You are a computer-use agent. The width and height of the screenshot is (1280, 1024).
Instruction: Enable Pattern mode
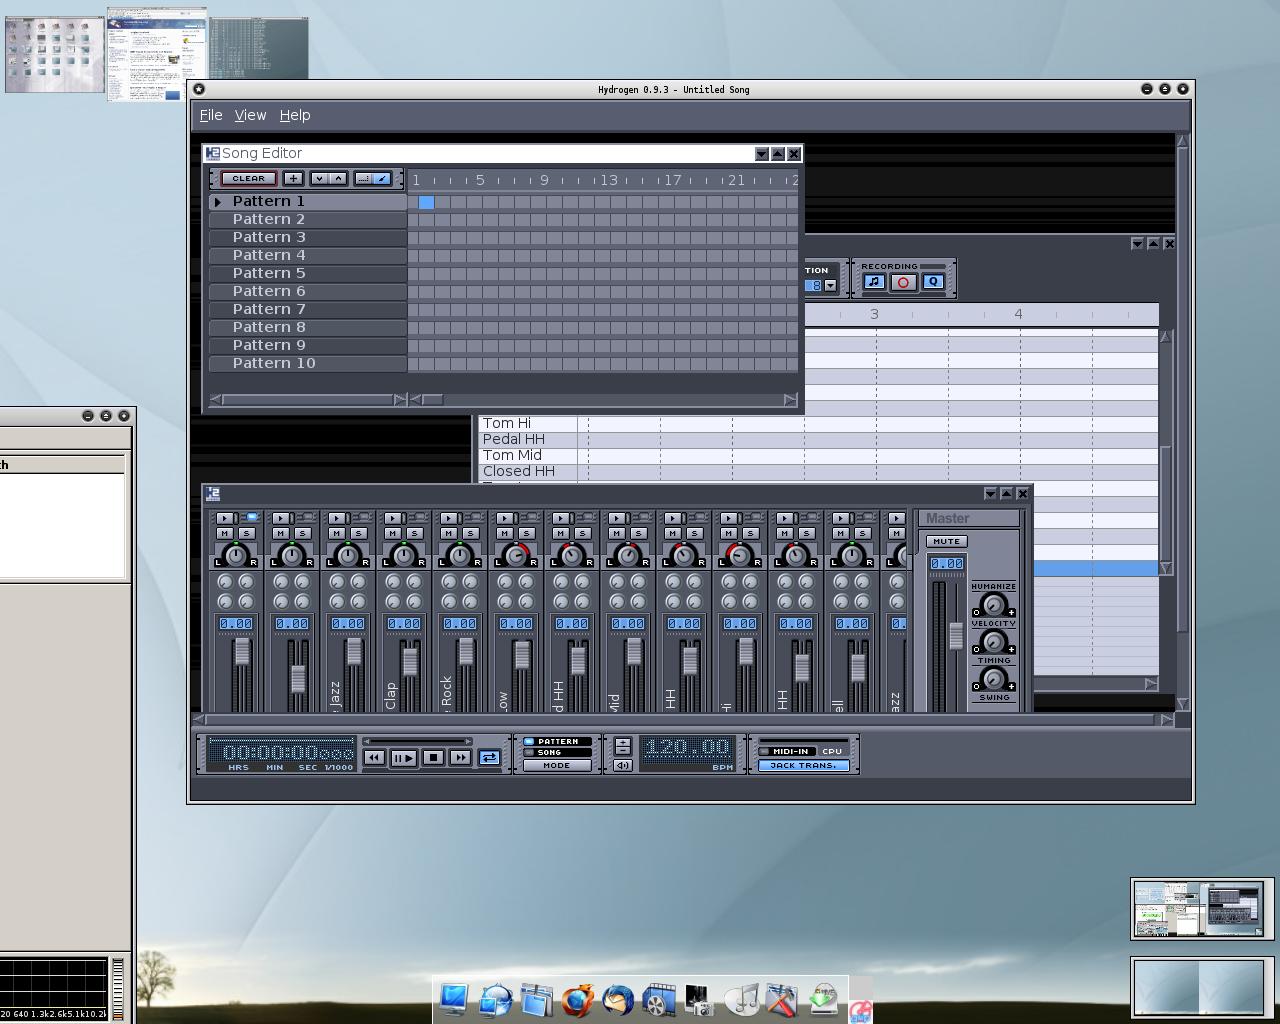[x=556, y=741]
